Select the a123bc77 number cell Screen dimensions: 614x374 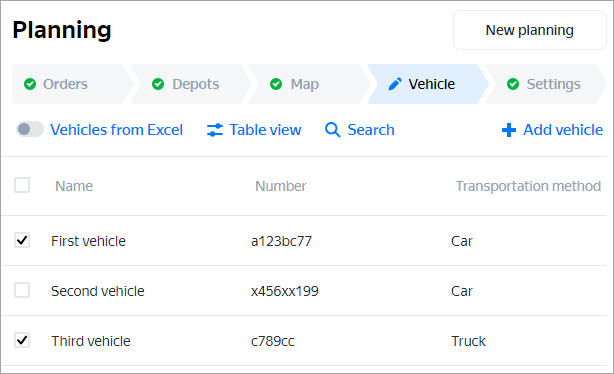tap(281, 241)
